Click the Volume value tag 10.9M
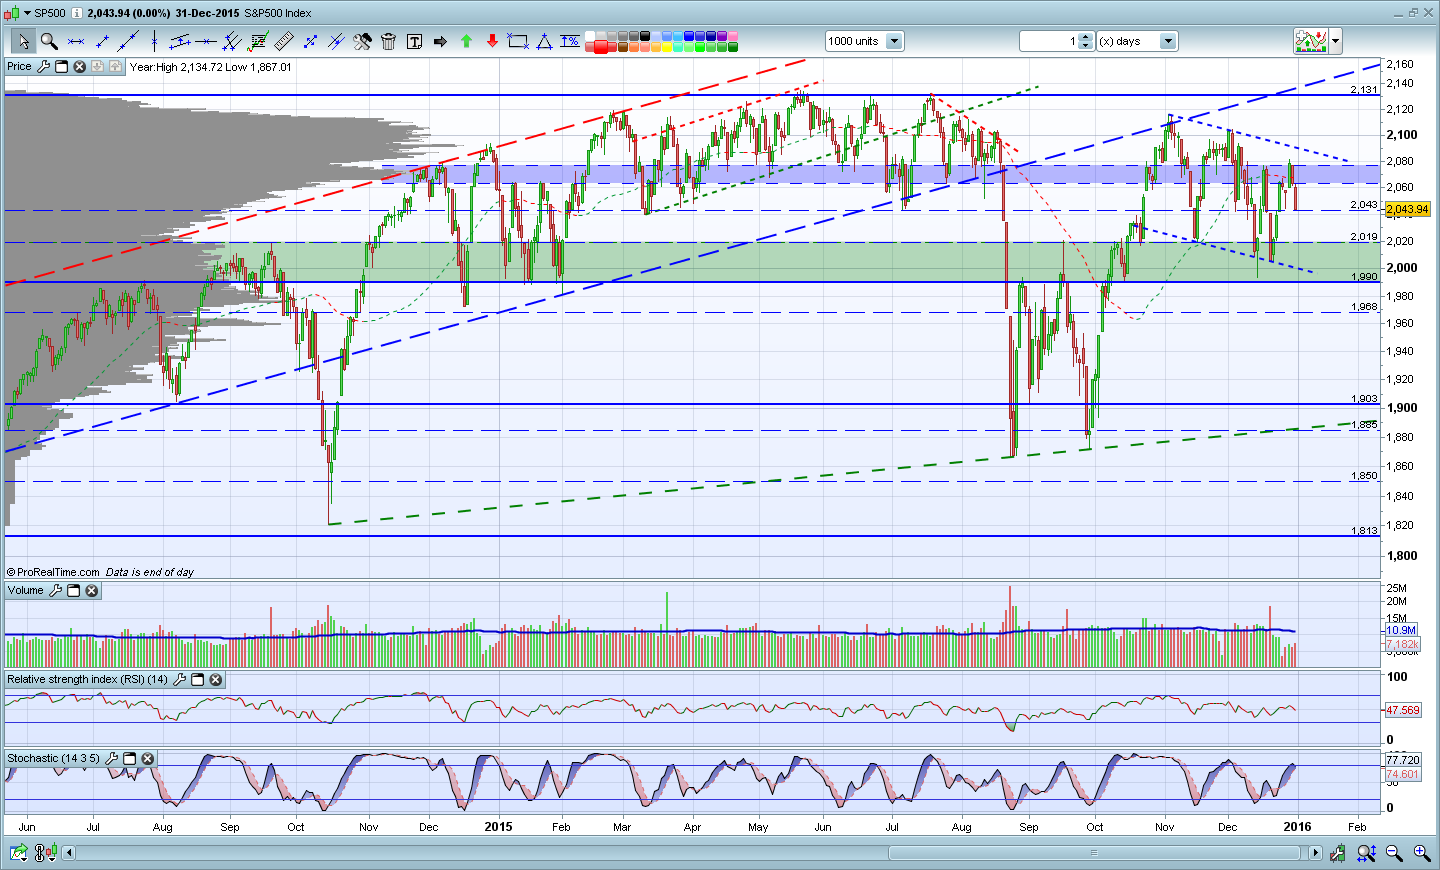This screenshot has width=1440, height=870. point(1401,631)
